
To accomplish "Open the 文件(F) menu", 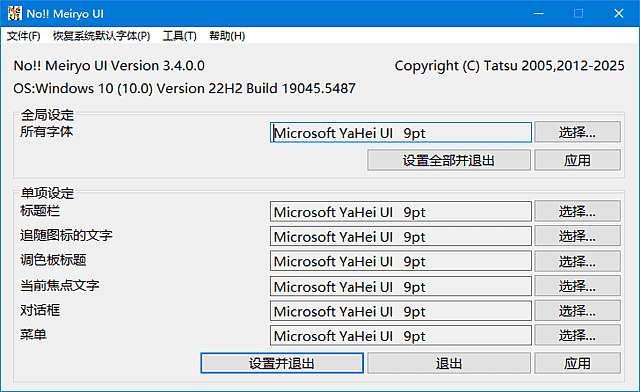I will pyautogui.click(x=24, y=36).
